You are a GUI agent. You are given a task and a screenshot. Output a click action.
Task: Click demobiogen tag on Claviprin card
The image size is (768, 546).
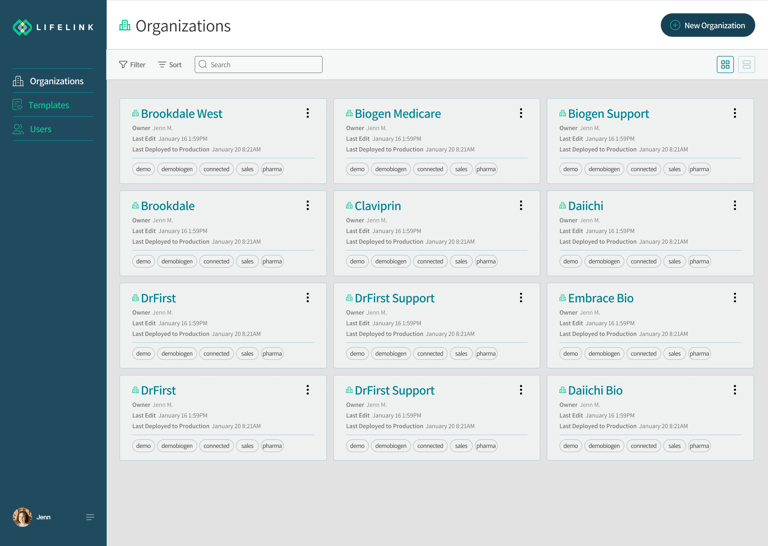click(x=391, y=261)
